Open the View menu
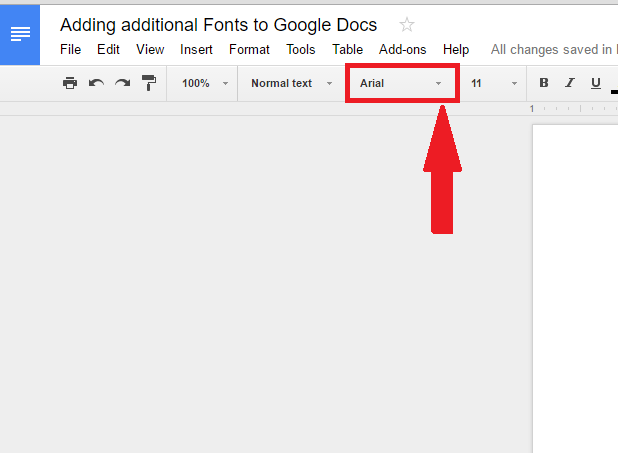The image size is (618, 453). click(x=150, y=50)
